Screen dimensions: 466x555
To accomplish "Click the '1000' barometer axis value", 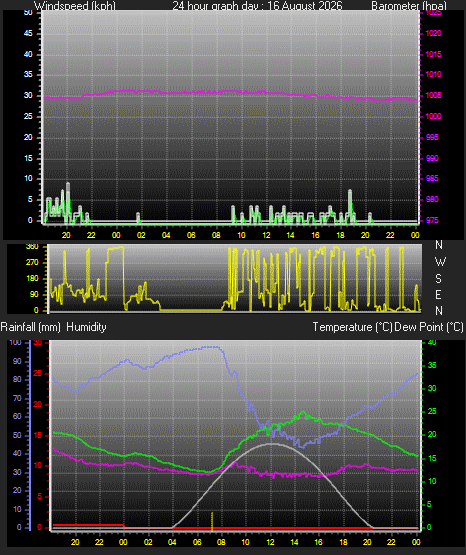I will point(433,116).
